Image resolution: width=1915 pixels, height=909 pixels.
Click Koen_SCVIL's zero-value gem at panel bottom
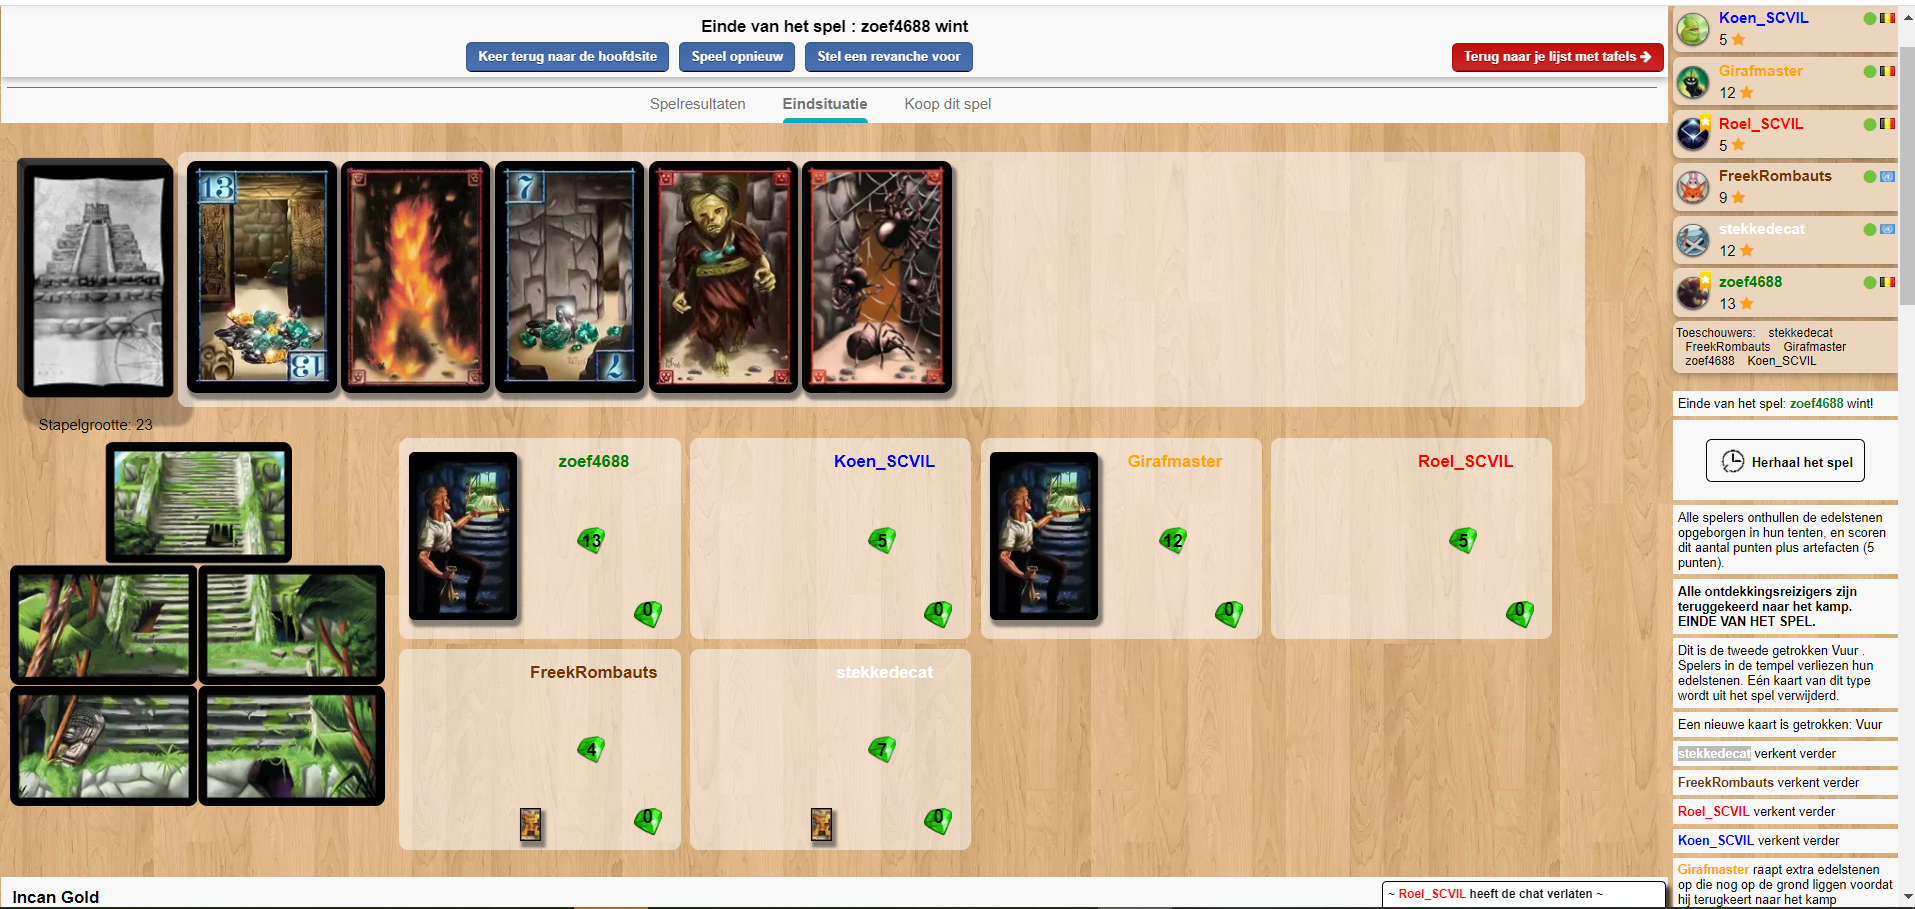(938, 614)
